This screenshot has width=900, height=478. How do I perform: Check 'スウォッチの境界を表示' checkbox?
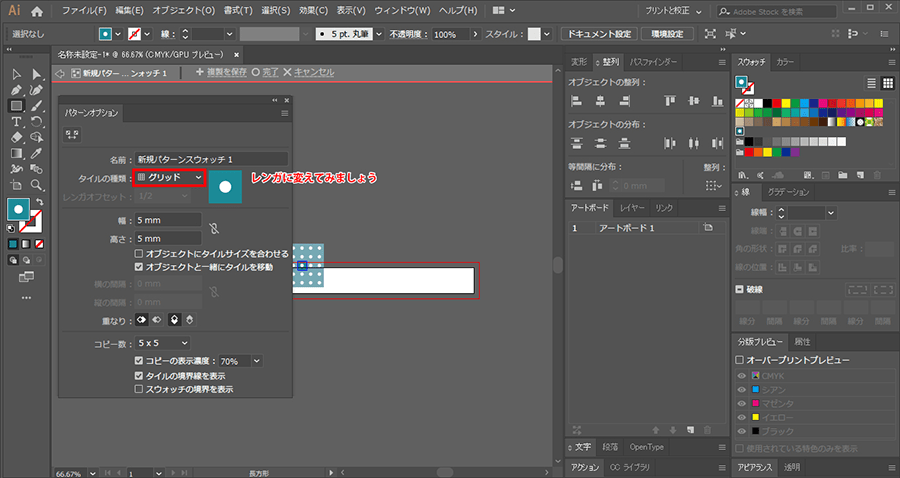(140, 388)
